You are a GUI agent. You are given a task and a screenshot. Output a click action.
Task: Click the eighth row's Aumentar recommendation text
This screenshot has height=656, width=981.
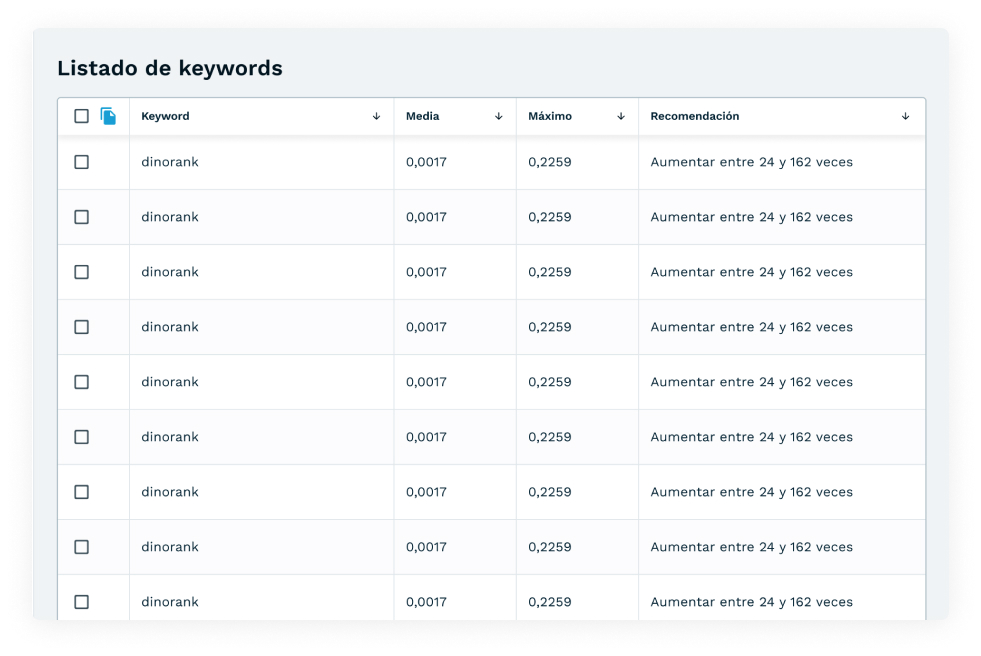pyautogui.click(x=751, y=547)
